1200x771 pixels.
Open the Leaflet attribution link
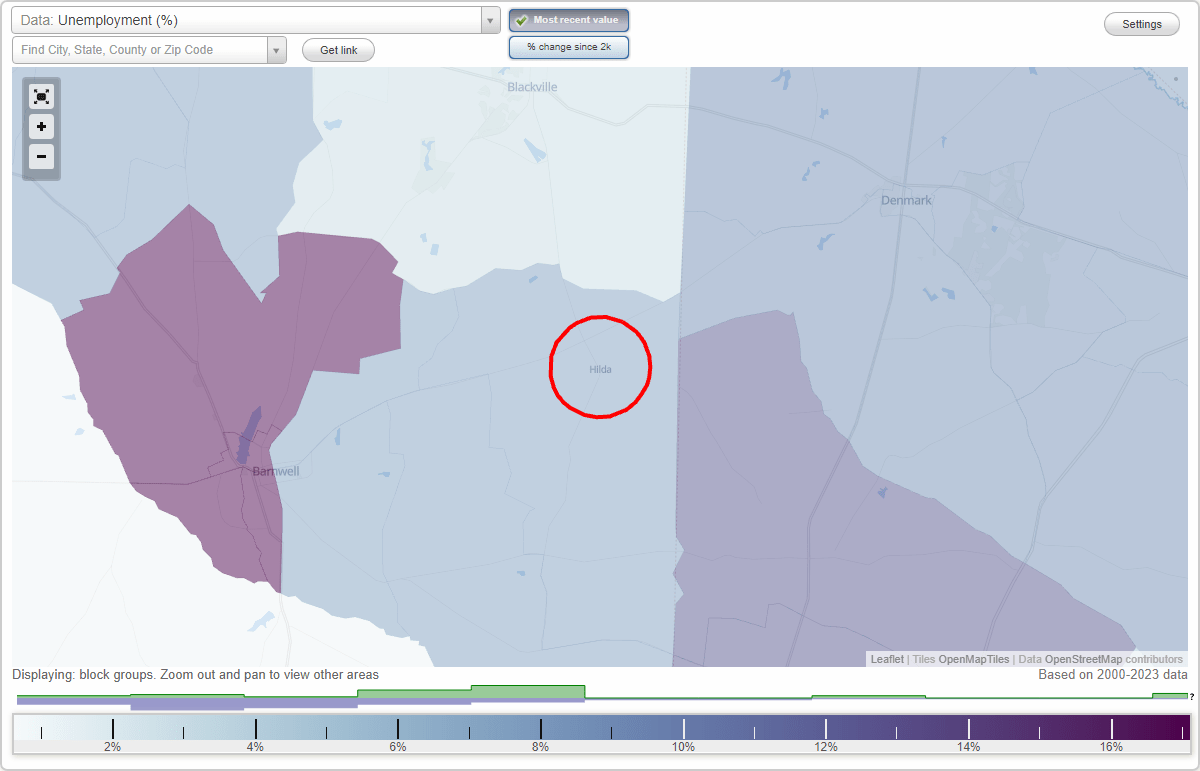pos(887,659)
